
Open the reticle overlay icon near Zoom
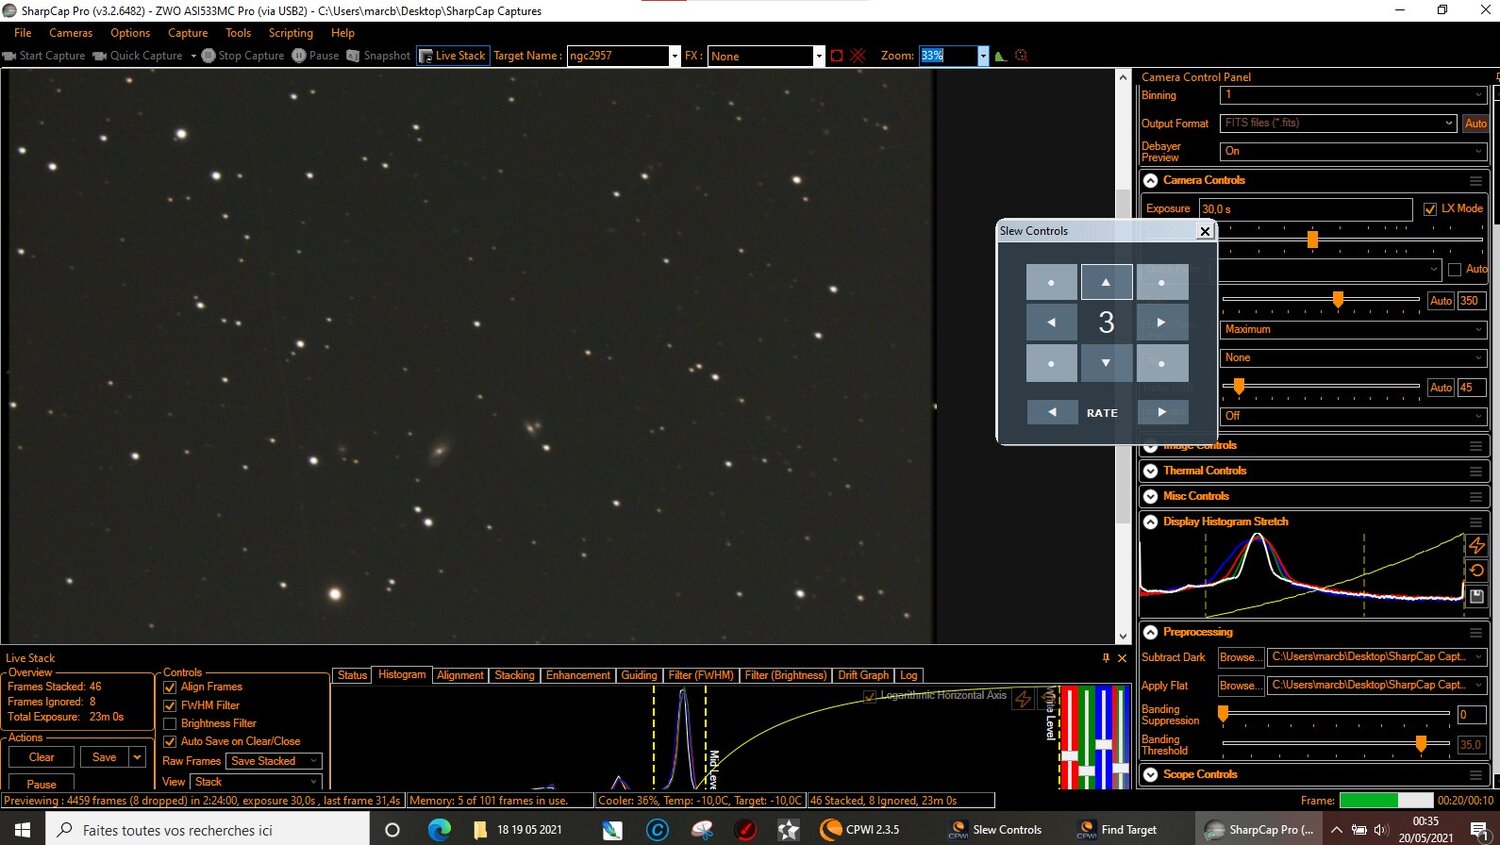(x=1021, y=55)
